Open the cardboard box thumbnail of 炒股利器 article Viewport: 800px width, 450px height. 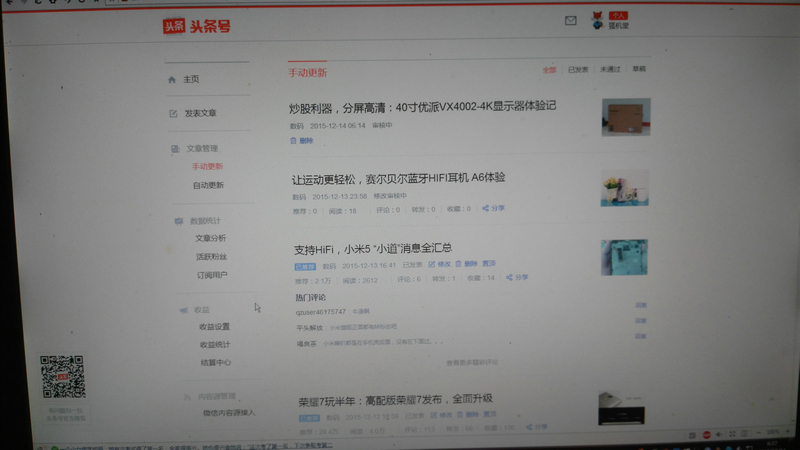click(x=626, y=117)
